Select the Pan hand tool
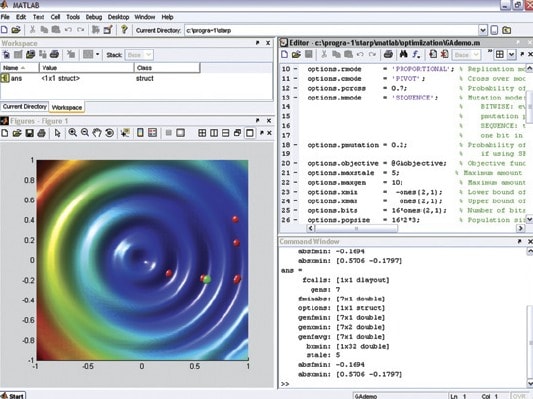This screenshot has height=399, width=533. point(97,133)
